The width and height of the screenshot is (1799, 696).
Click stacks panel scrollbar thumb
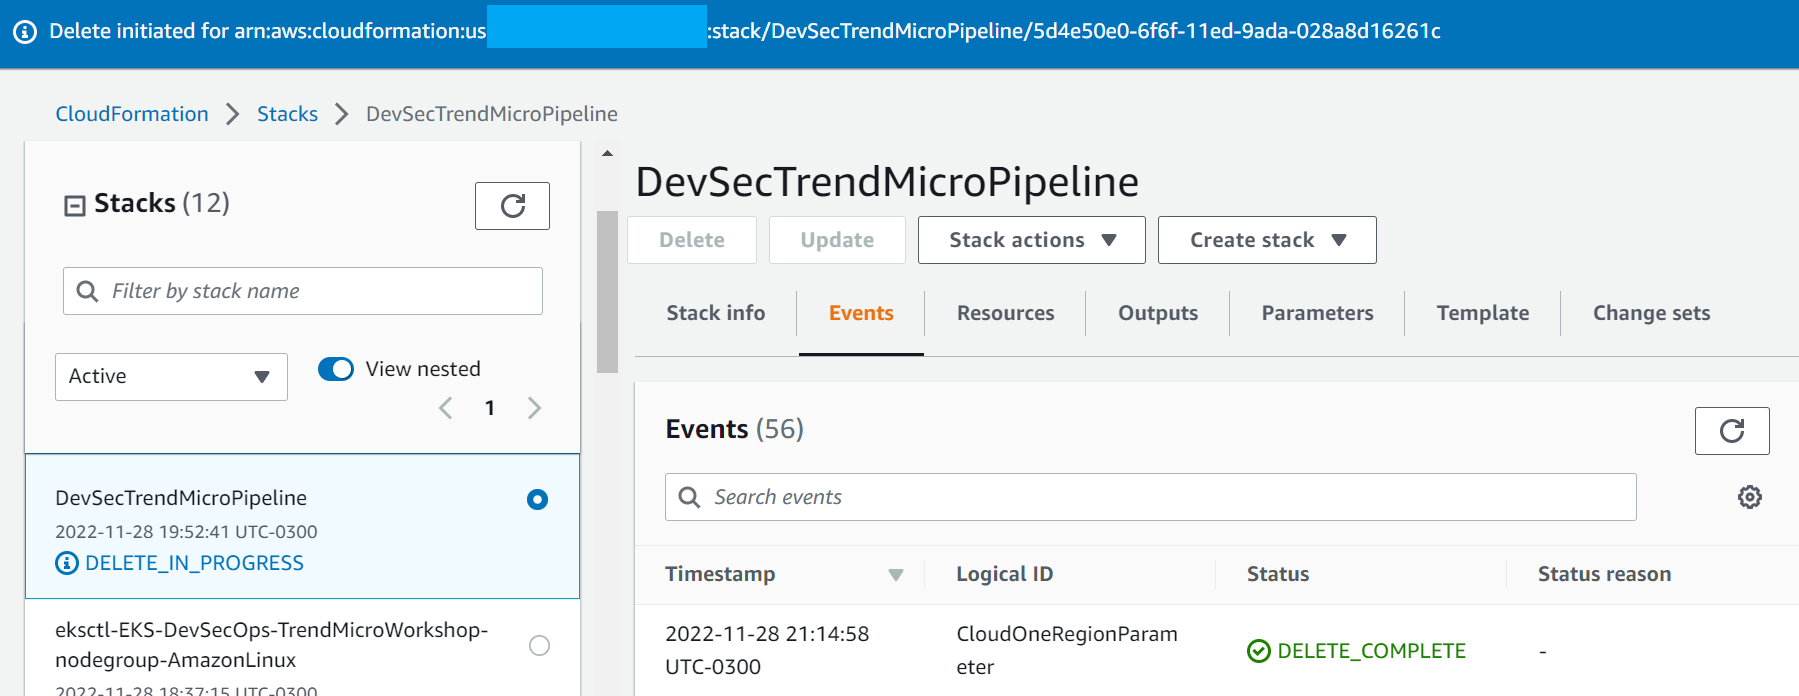coord(607,292)
